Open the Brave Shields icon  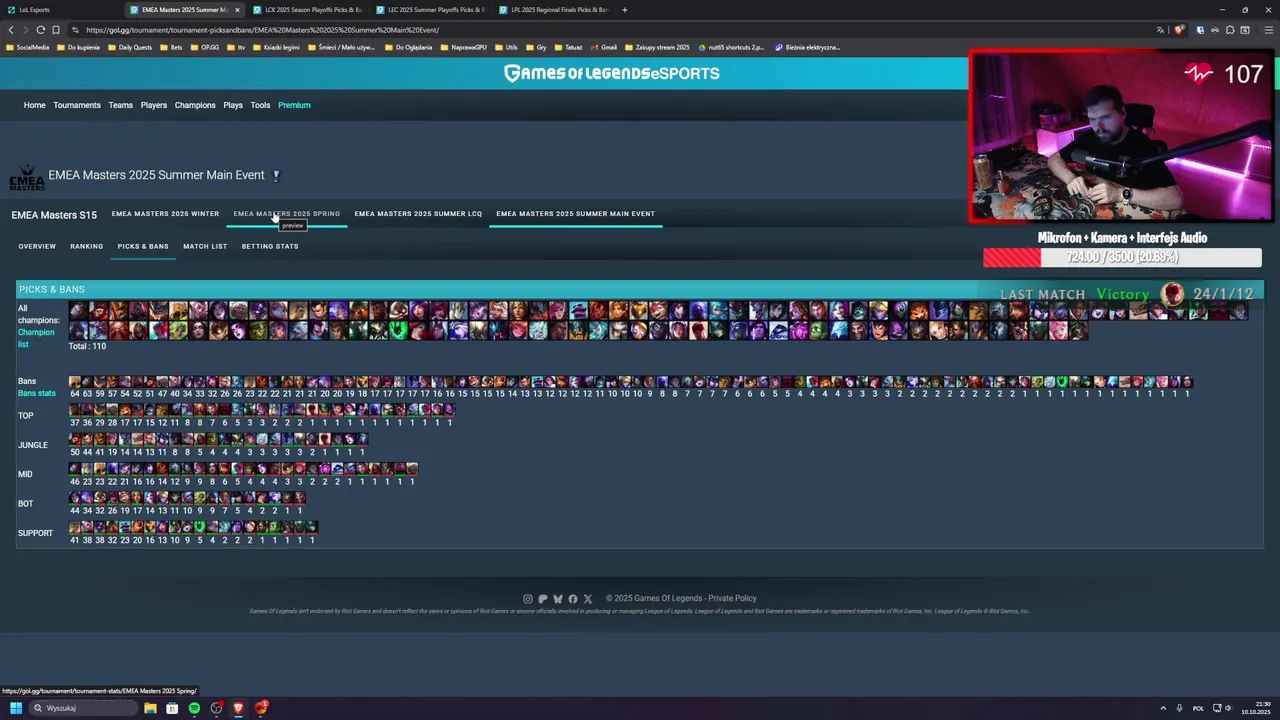pos(1179,30)
